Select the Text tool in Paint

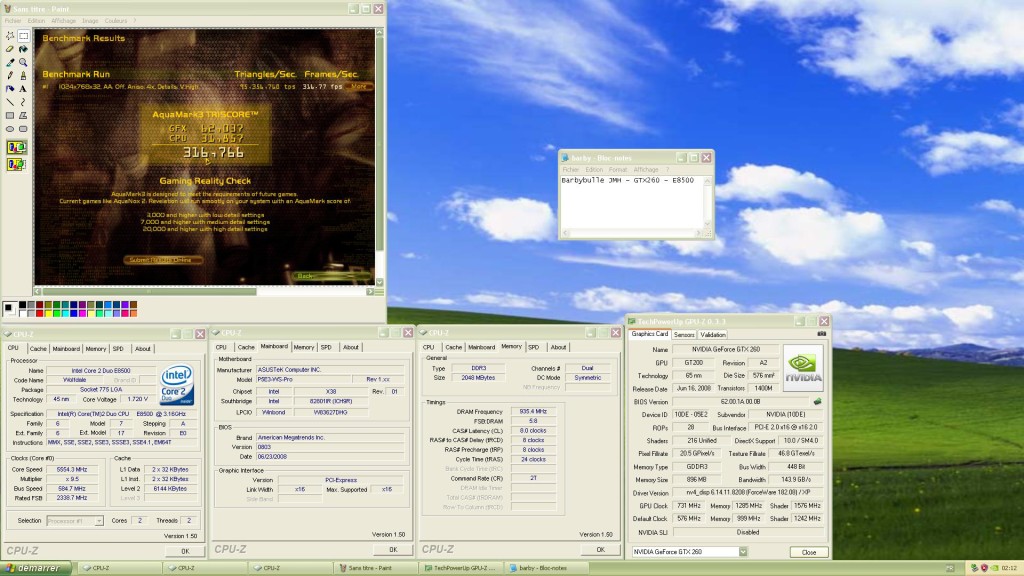[24, 89]
